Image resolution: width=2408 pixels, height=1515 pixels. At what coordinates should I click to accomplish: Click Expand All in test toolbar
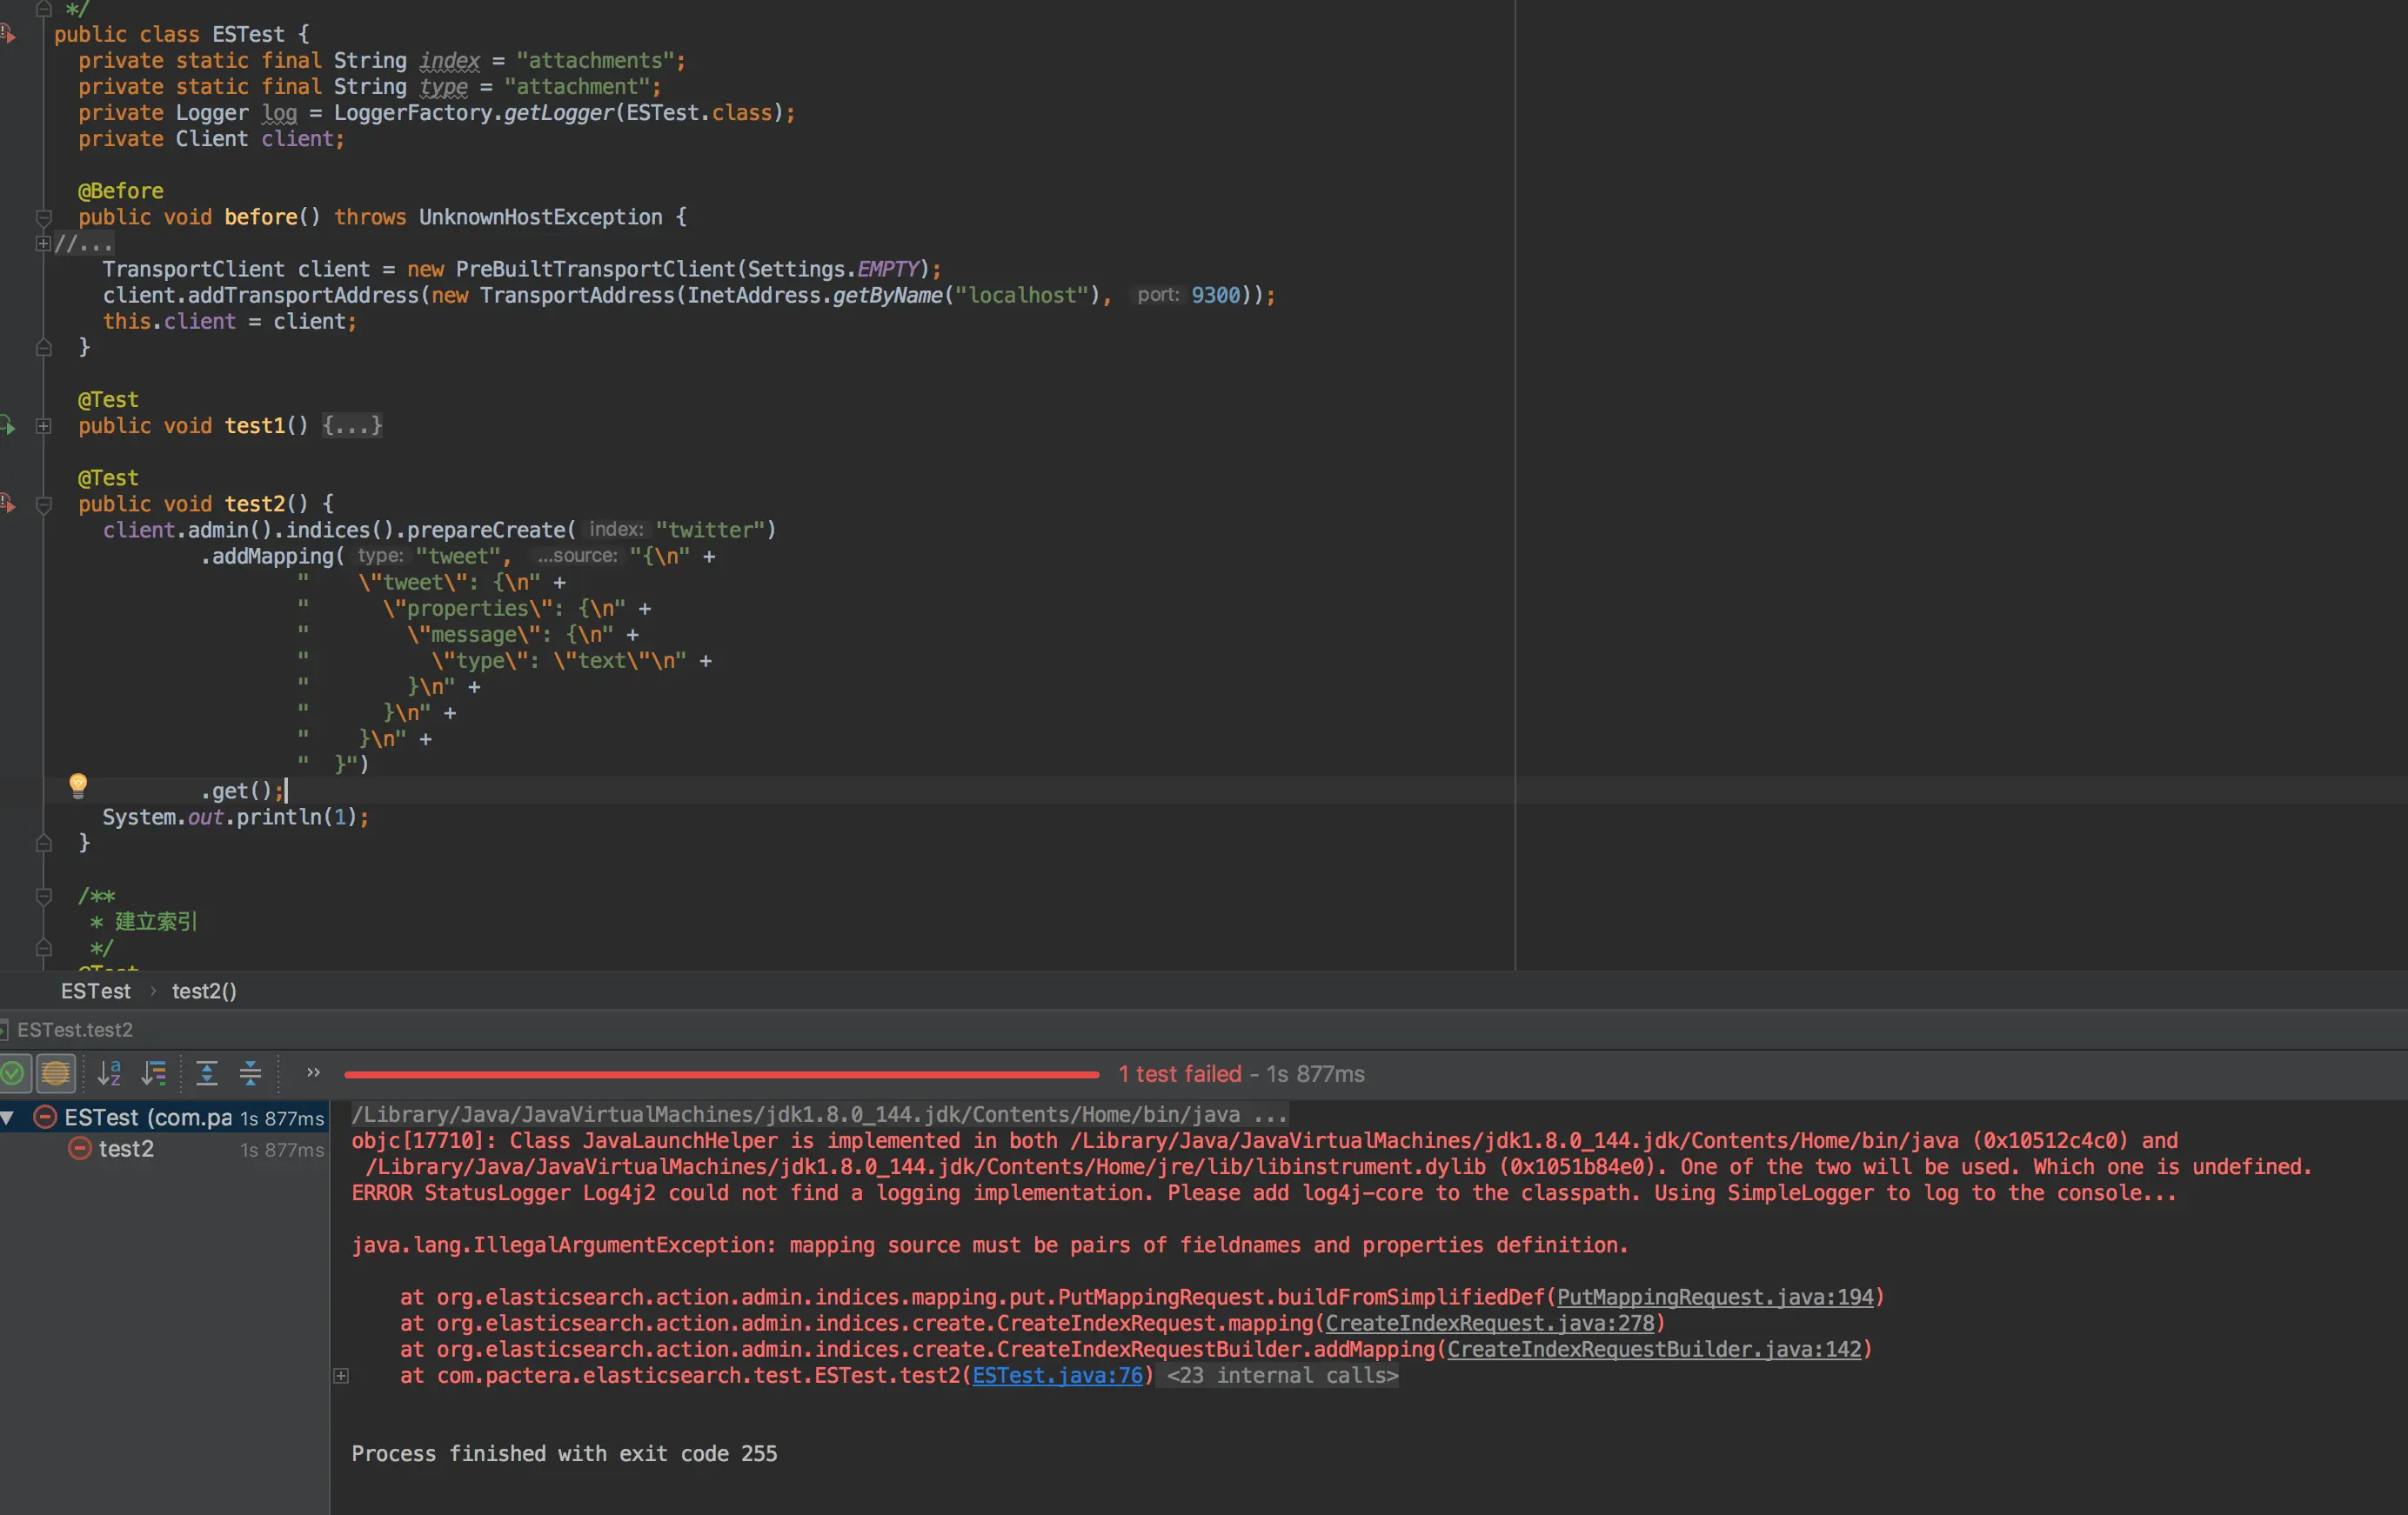[x=207, y=1074]
